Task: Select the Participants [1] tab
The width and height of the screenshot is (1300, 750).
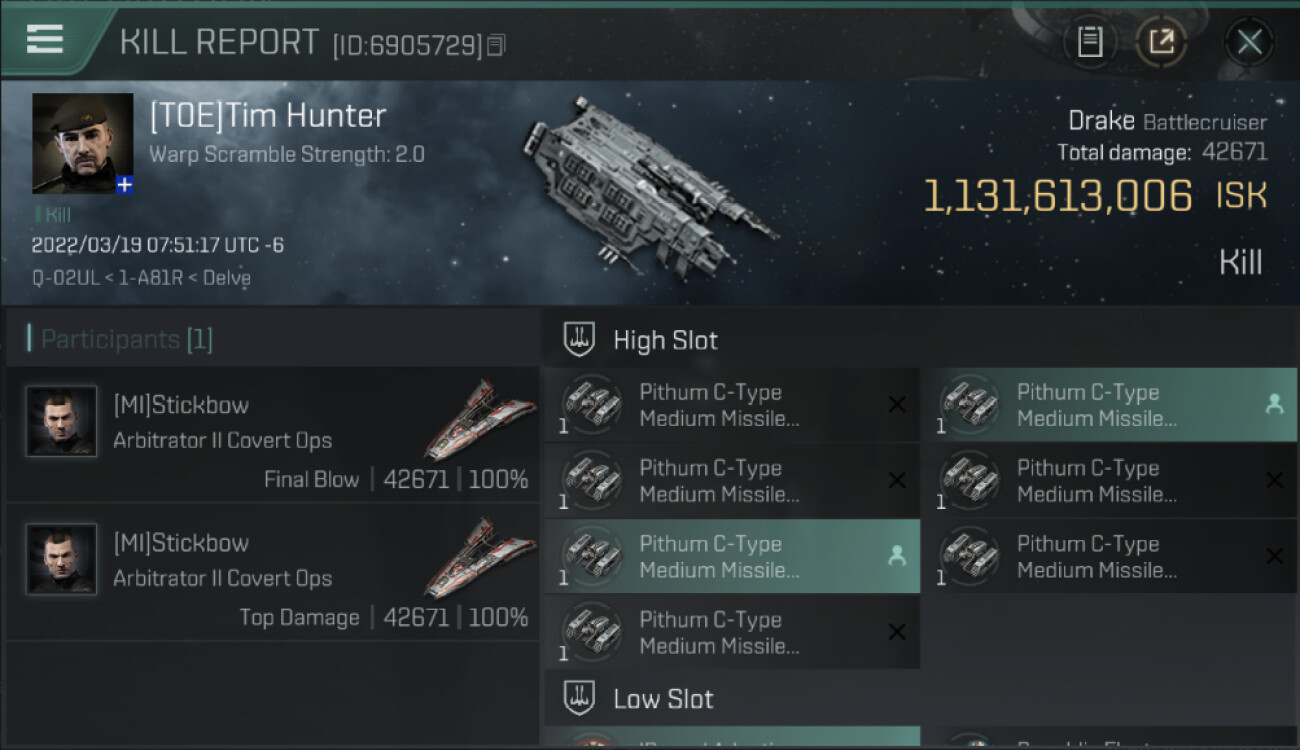Action: pos(120,340)
